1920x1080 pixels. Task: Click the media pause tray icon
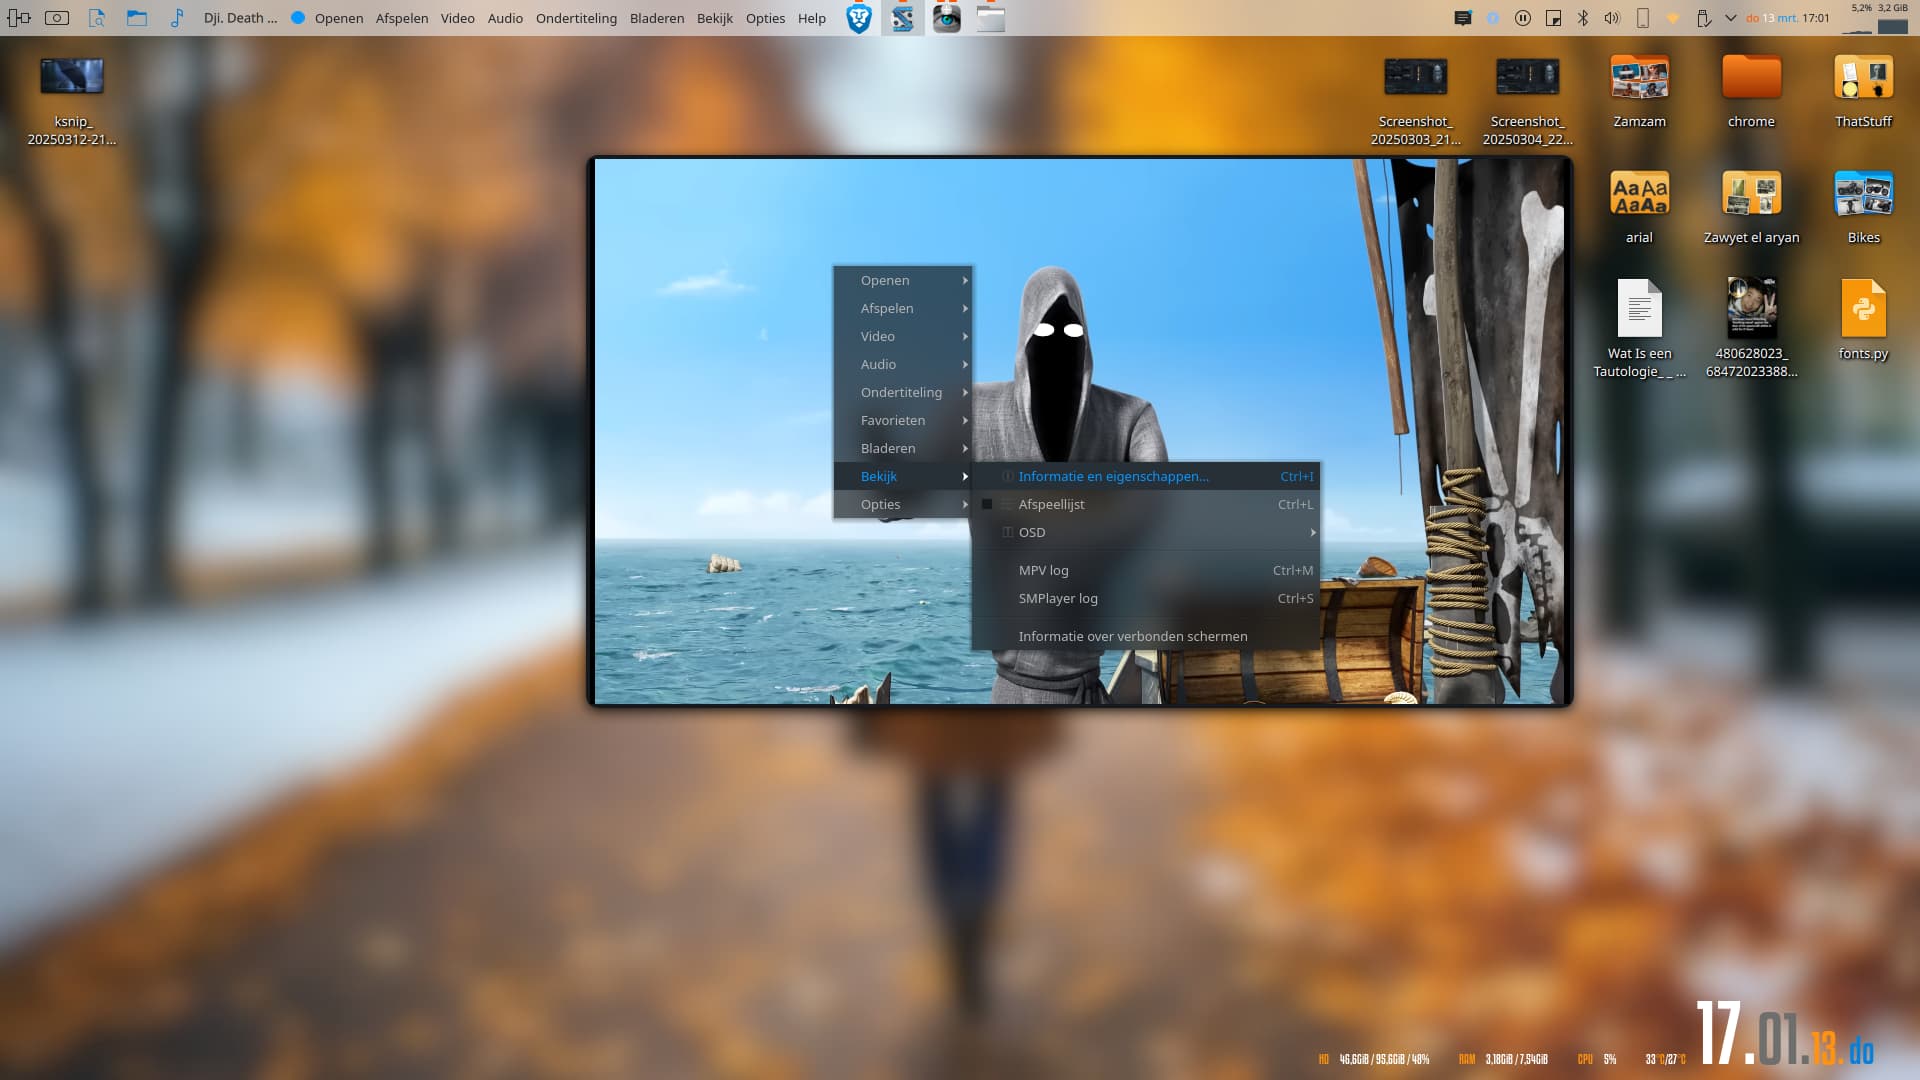coord(1523,18)
